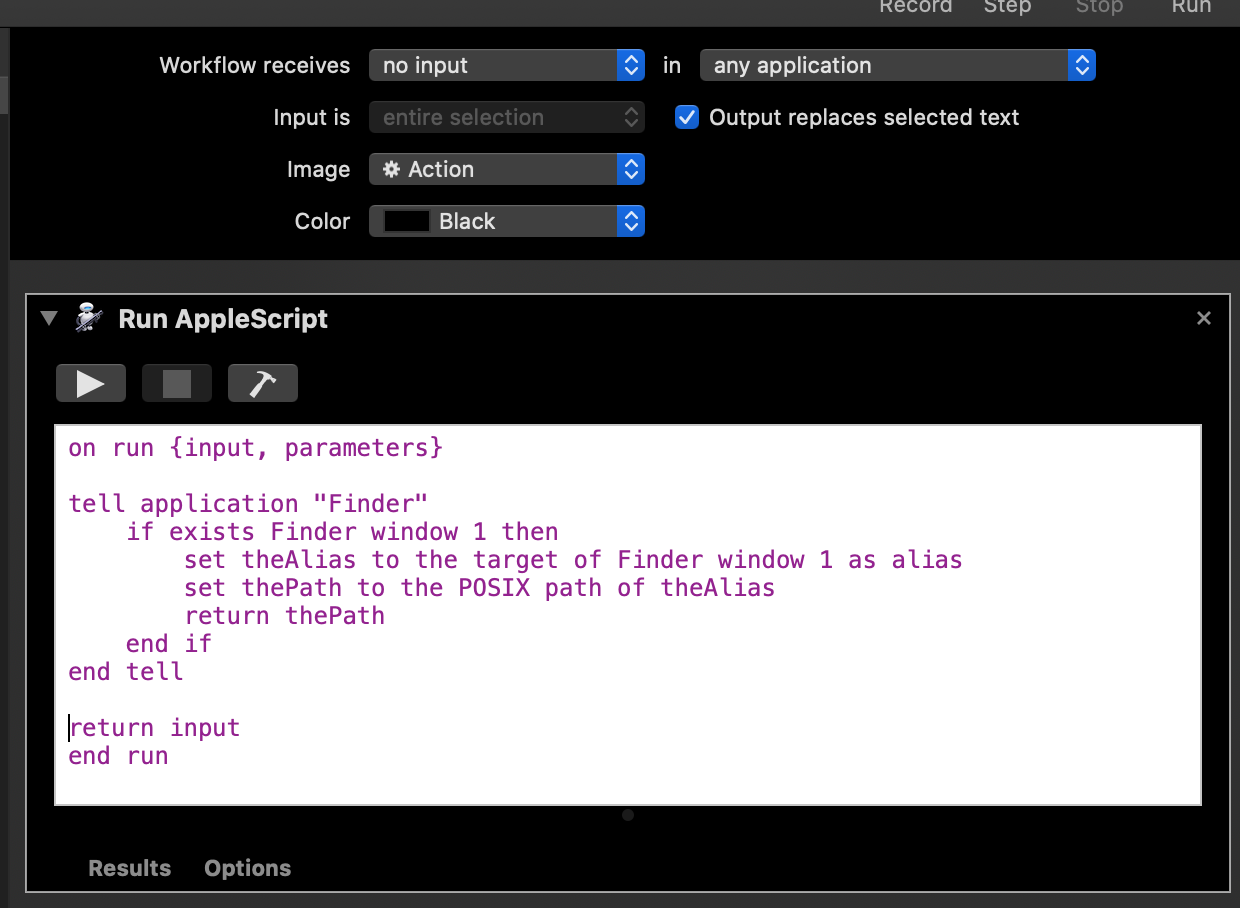
Task: Open the disabled 'entire selection' dropdown
Action: [507, 117]
